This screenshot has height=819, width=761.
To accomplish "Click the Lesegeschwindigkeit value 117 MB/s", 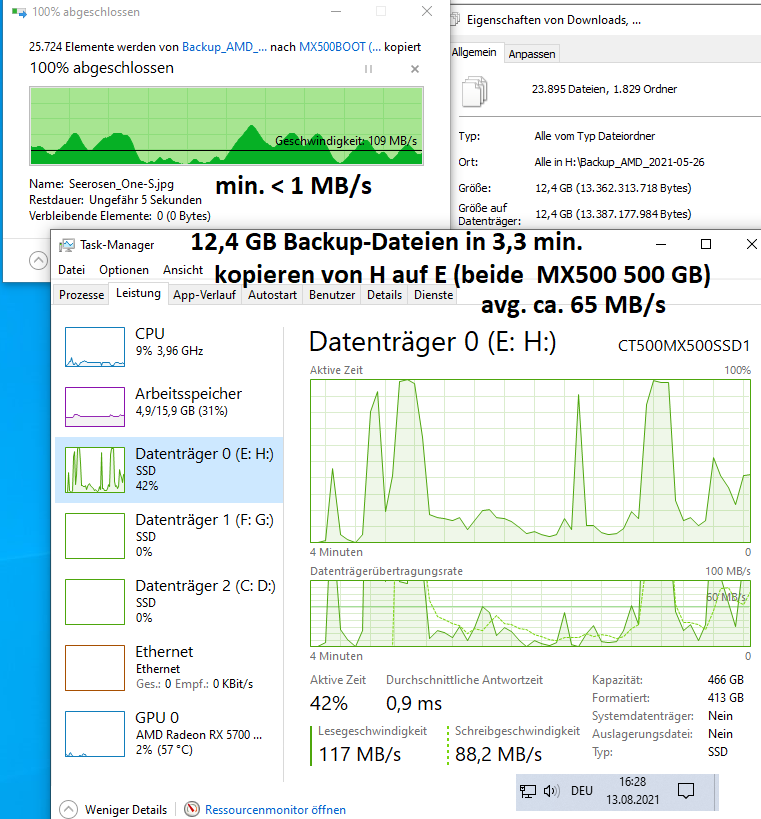I will coord(360,754).
